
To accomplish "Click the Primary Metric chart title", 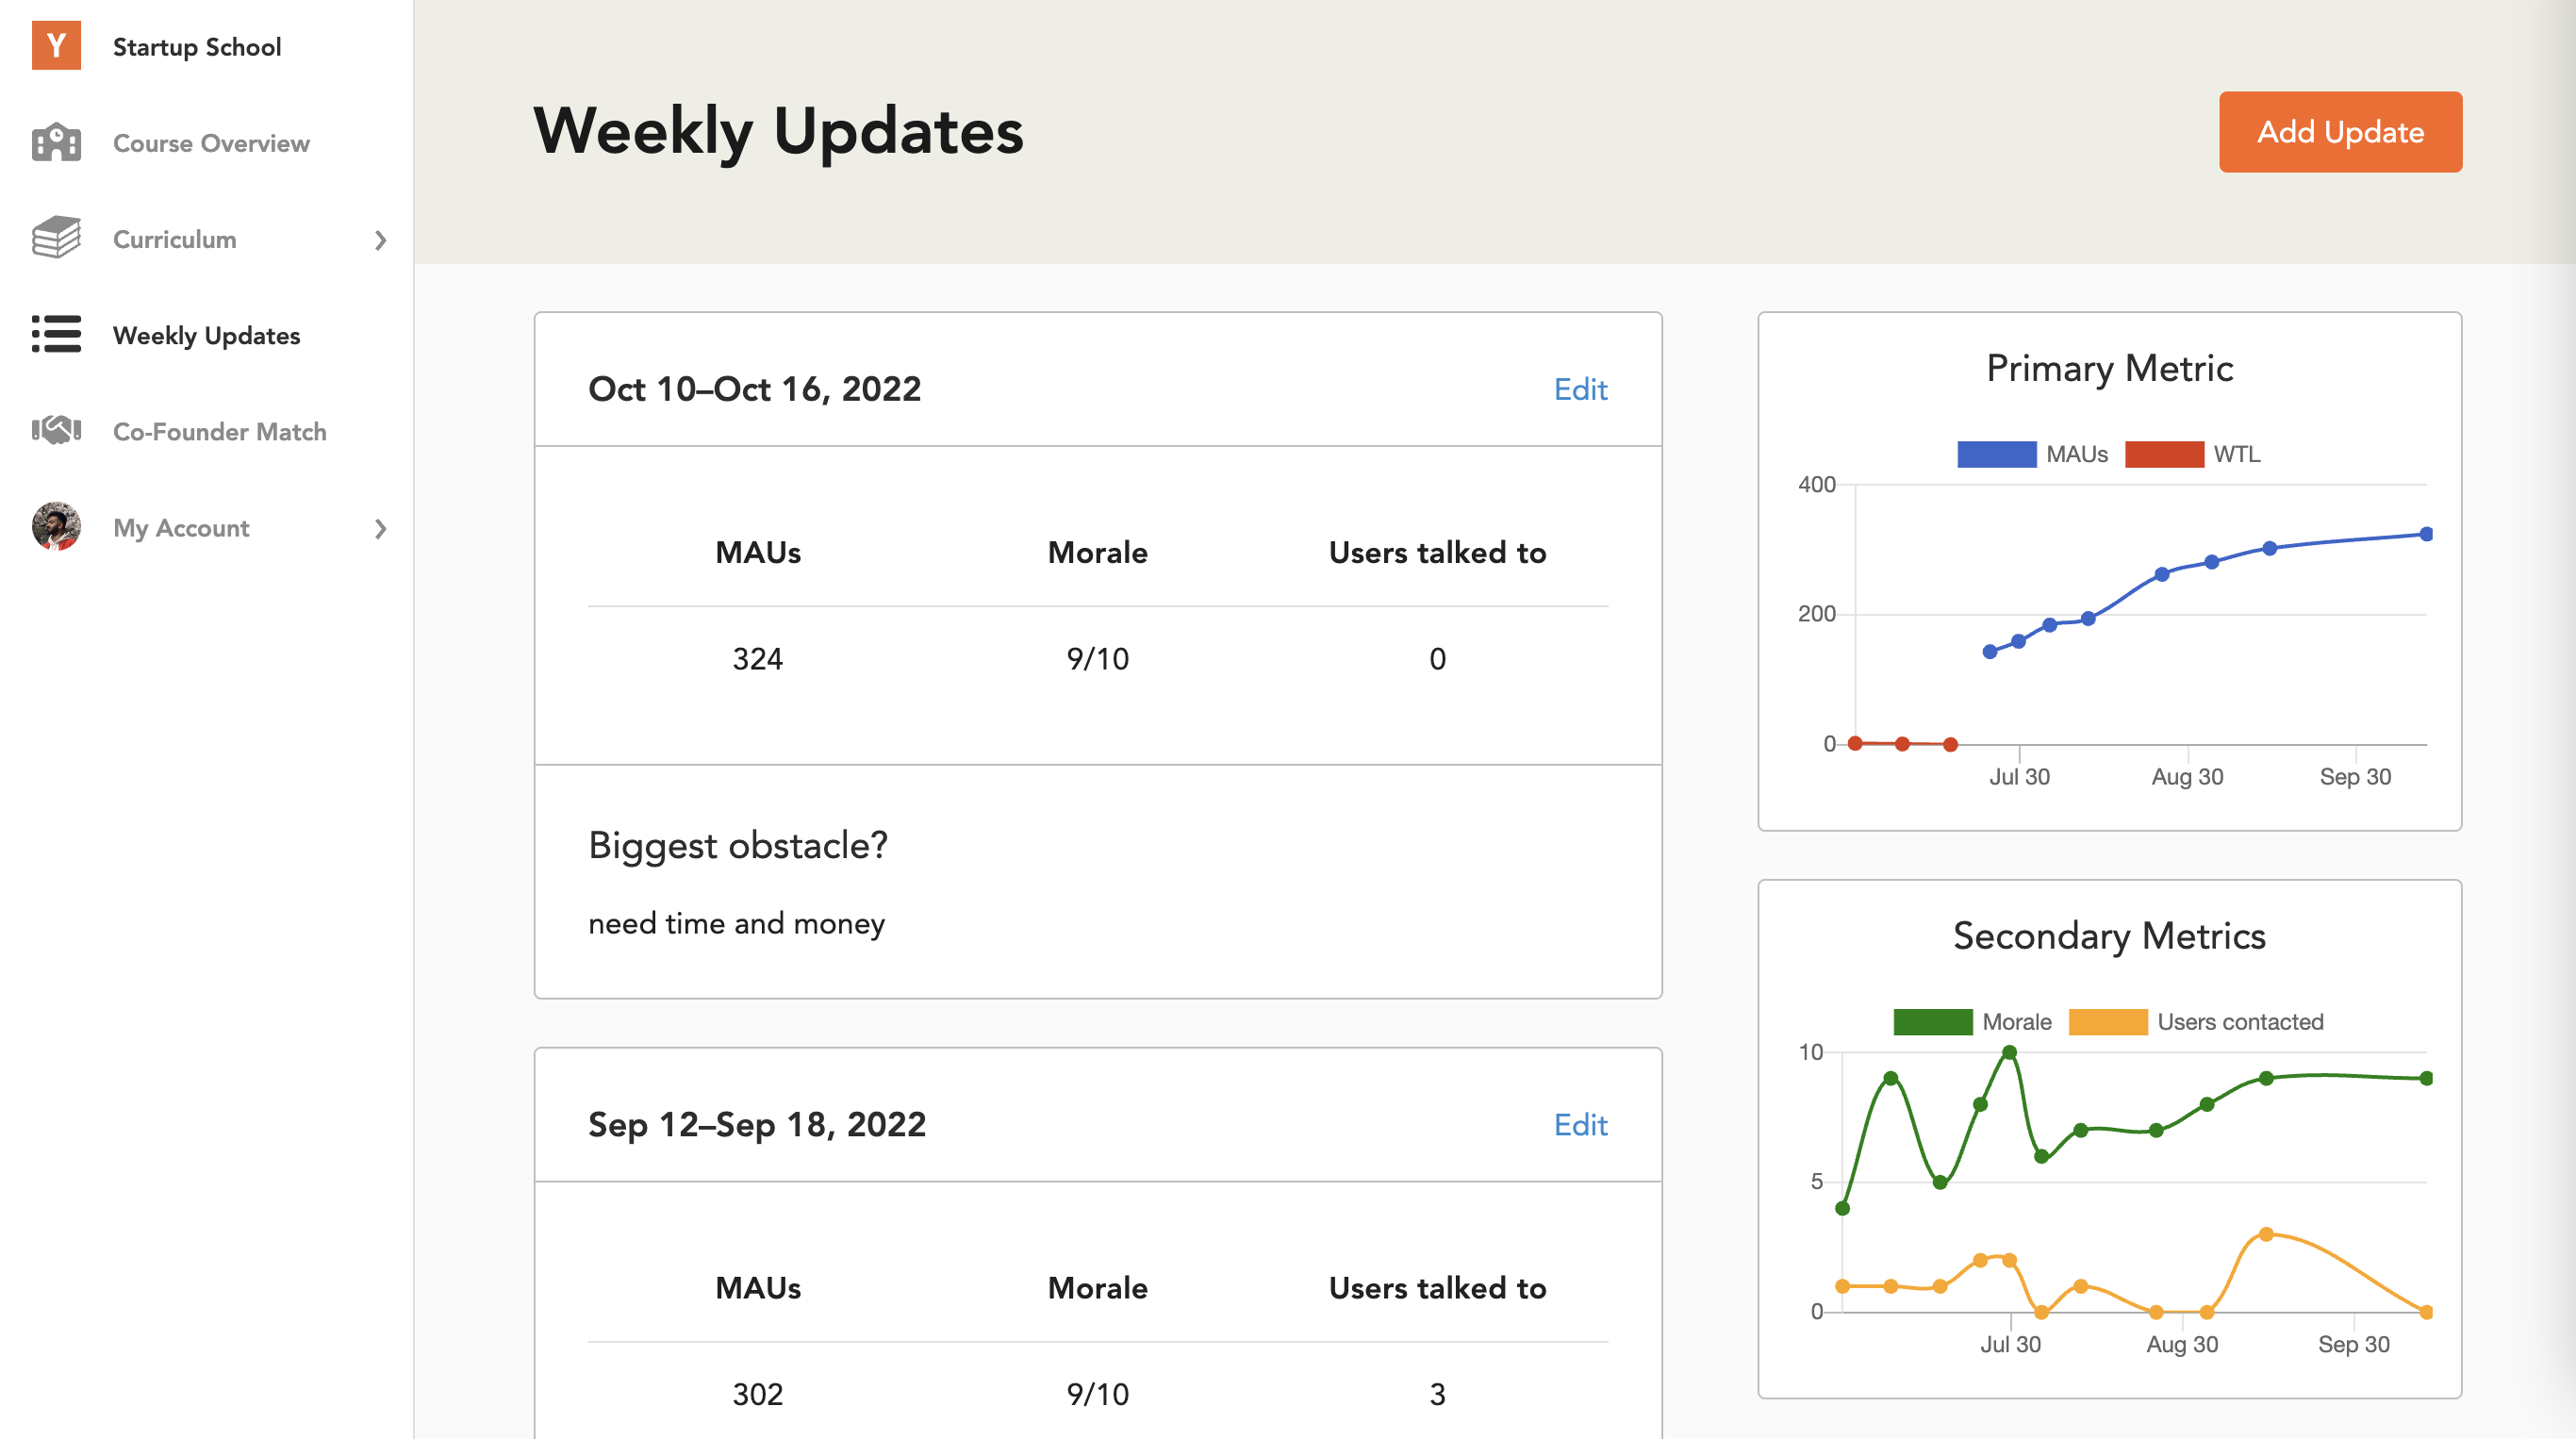I will point(2109,368).
